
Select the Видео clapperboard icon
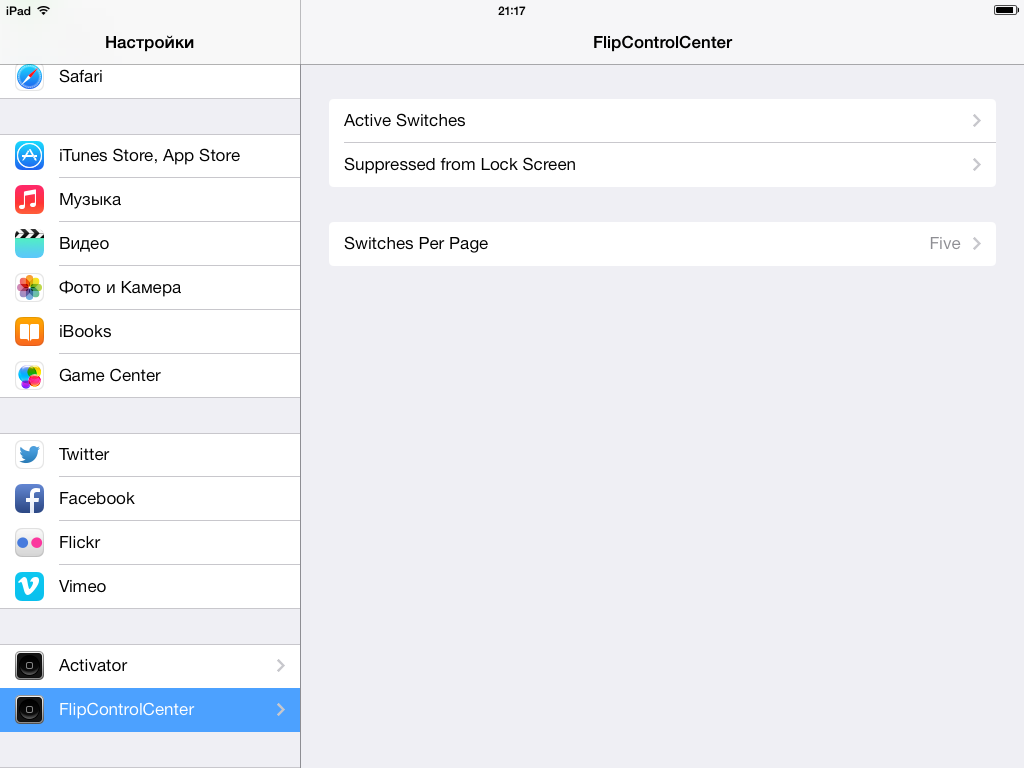coord(29,244)
